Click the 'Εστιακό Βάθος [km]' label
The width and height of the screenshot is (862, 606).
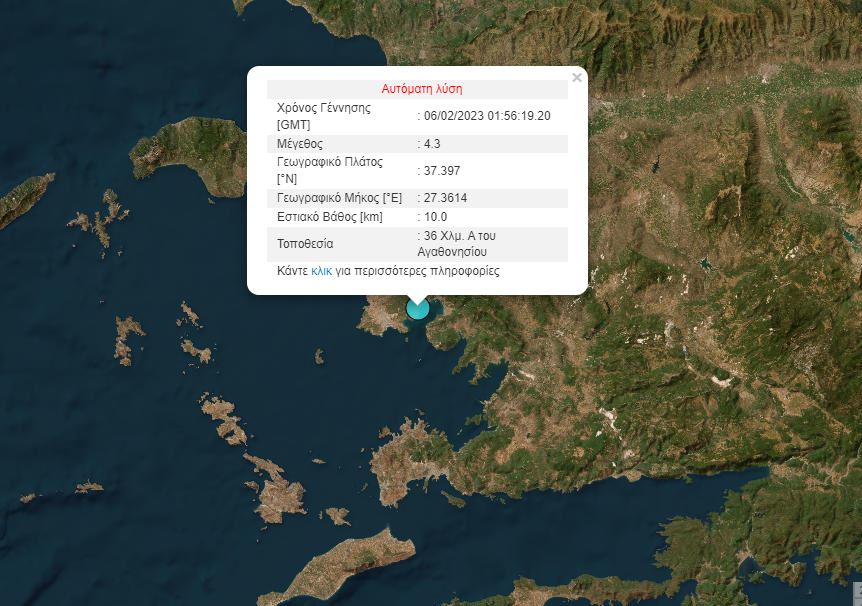pos(329,217)
